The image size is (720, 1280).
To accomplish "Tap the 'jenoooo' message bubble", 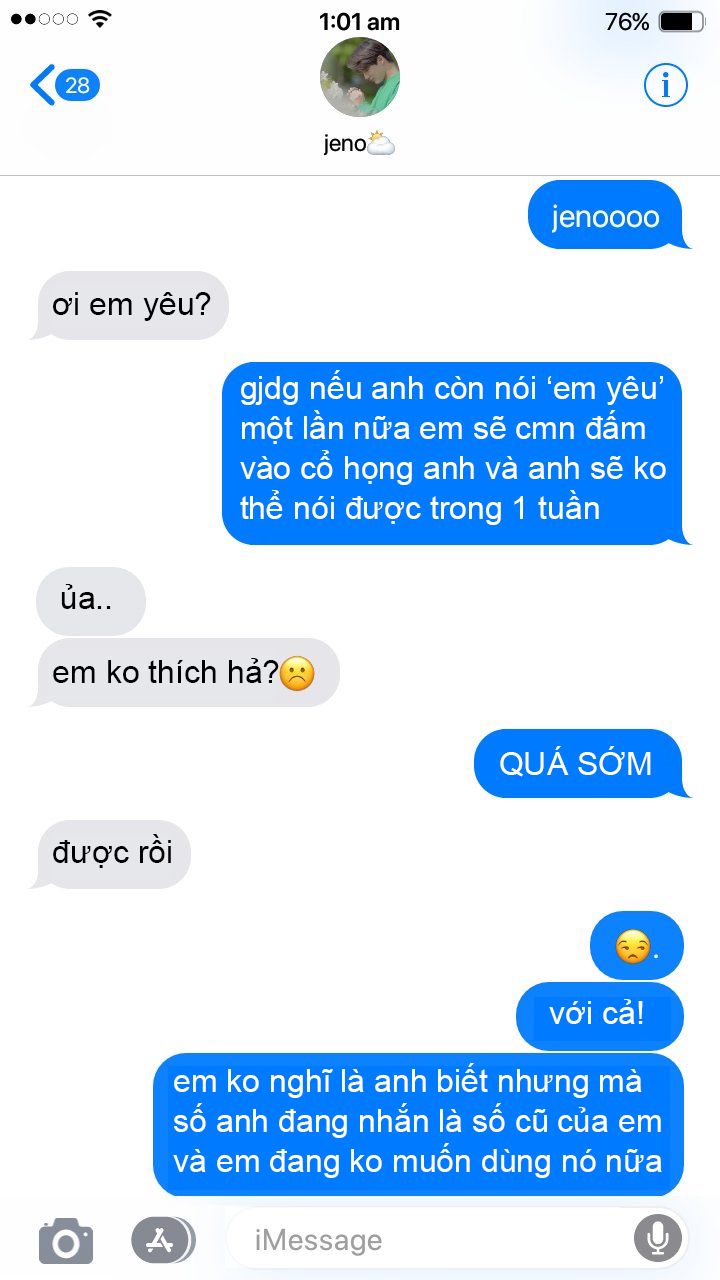I will coord(606,215).
